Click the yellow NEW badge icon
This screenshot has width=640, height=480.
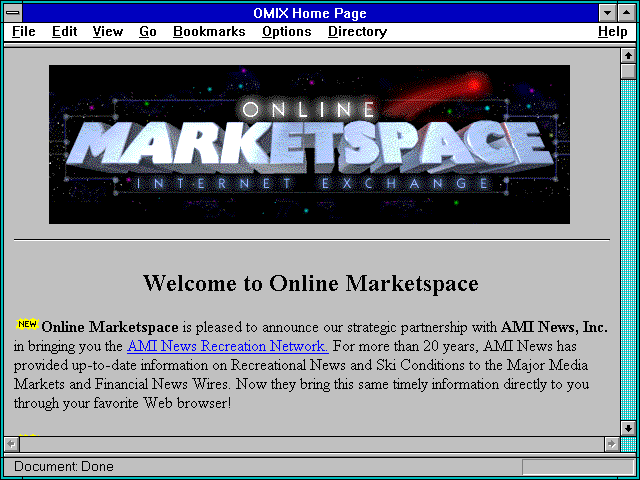[27, 324]
